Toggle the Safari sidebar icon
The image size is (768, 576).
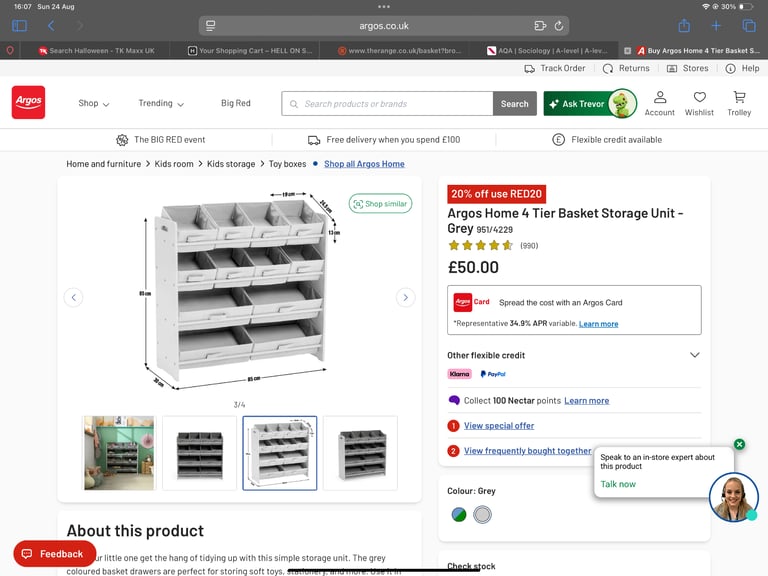(x=19, y=25)
